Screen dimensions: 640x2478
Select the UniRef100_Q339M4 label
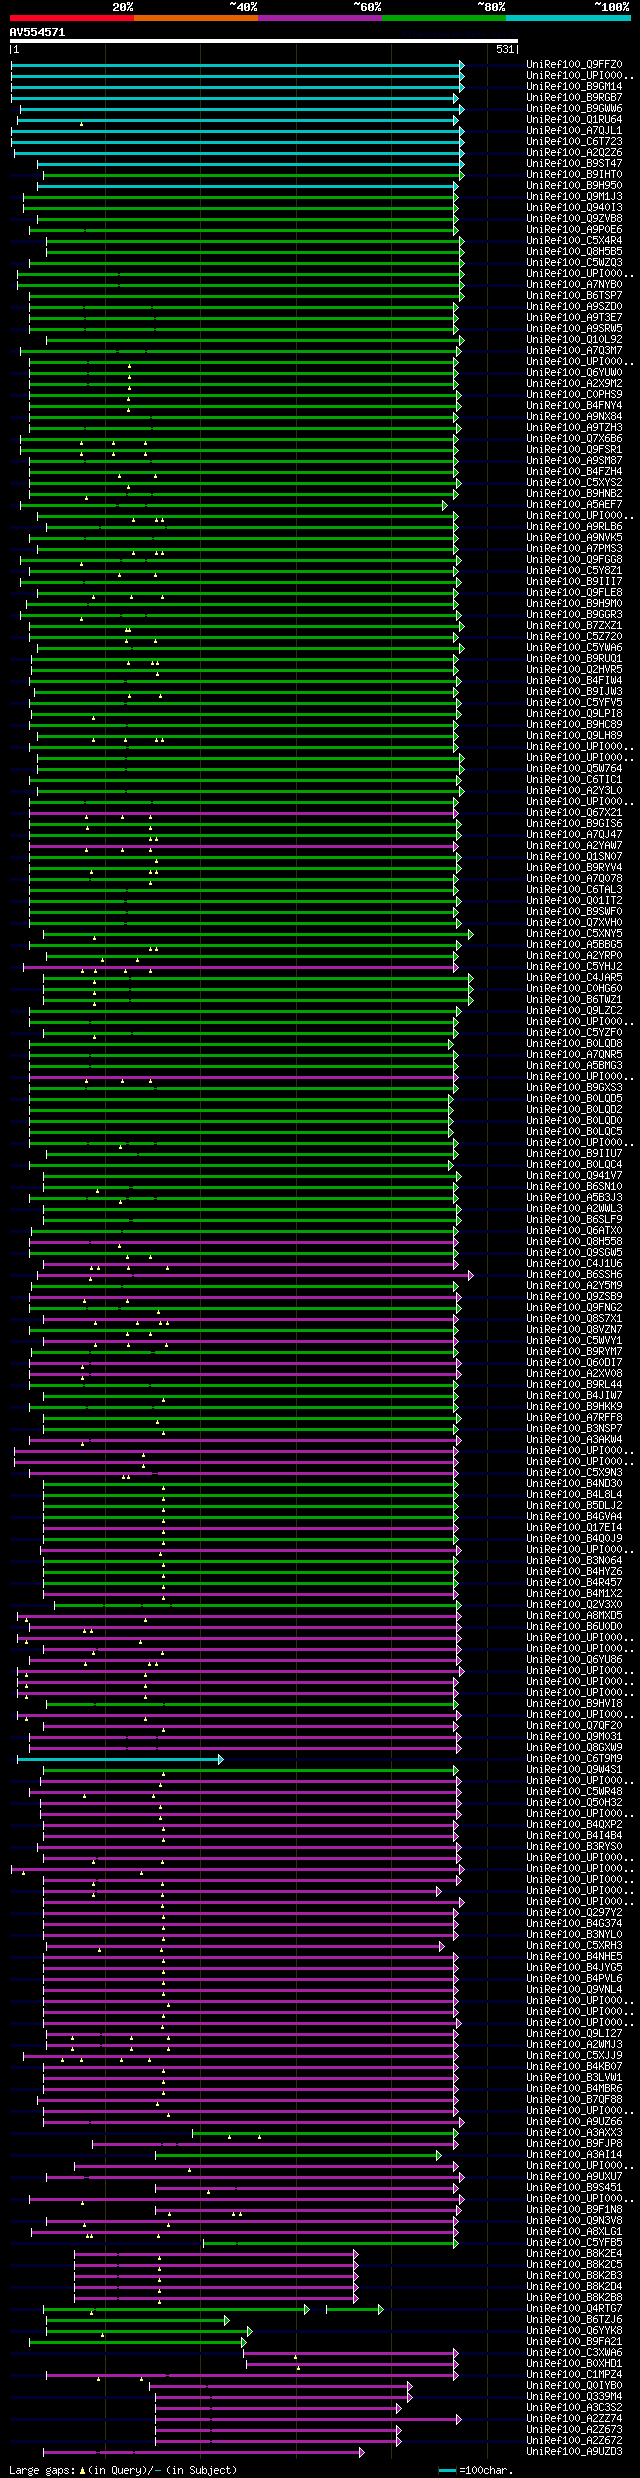point(574,2397)
